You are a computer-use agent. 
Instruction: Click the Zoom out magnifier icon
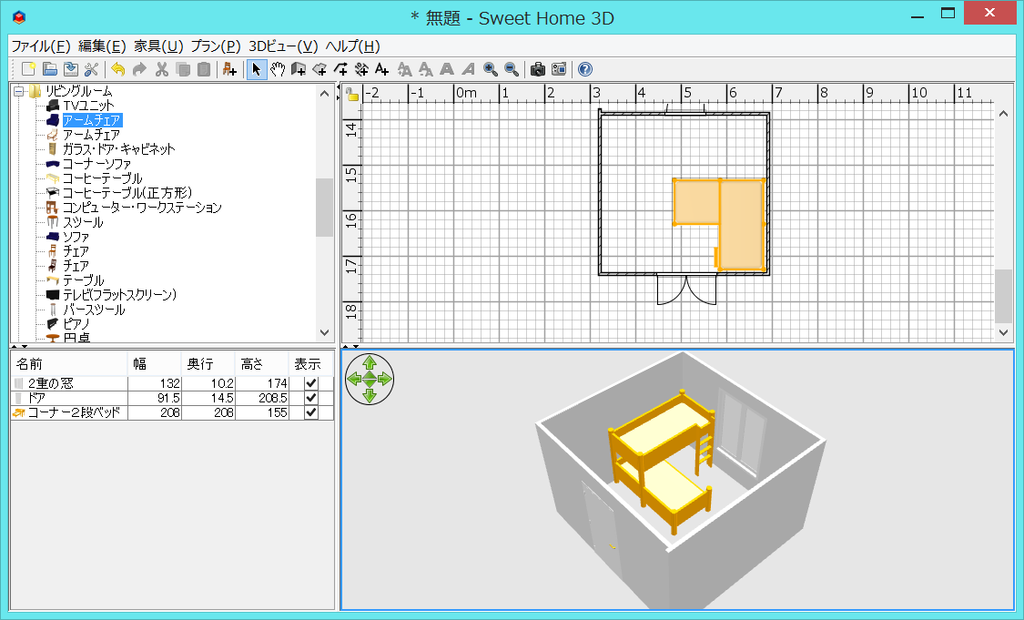(x=511, y=69)
